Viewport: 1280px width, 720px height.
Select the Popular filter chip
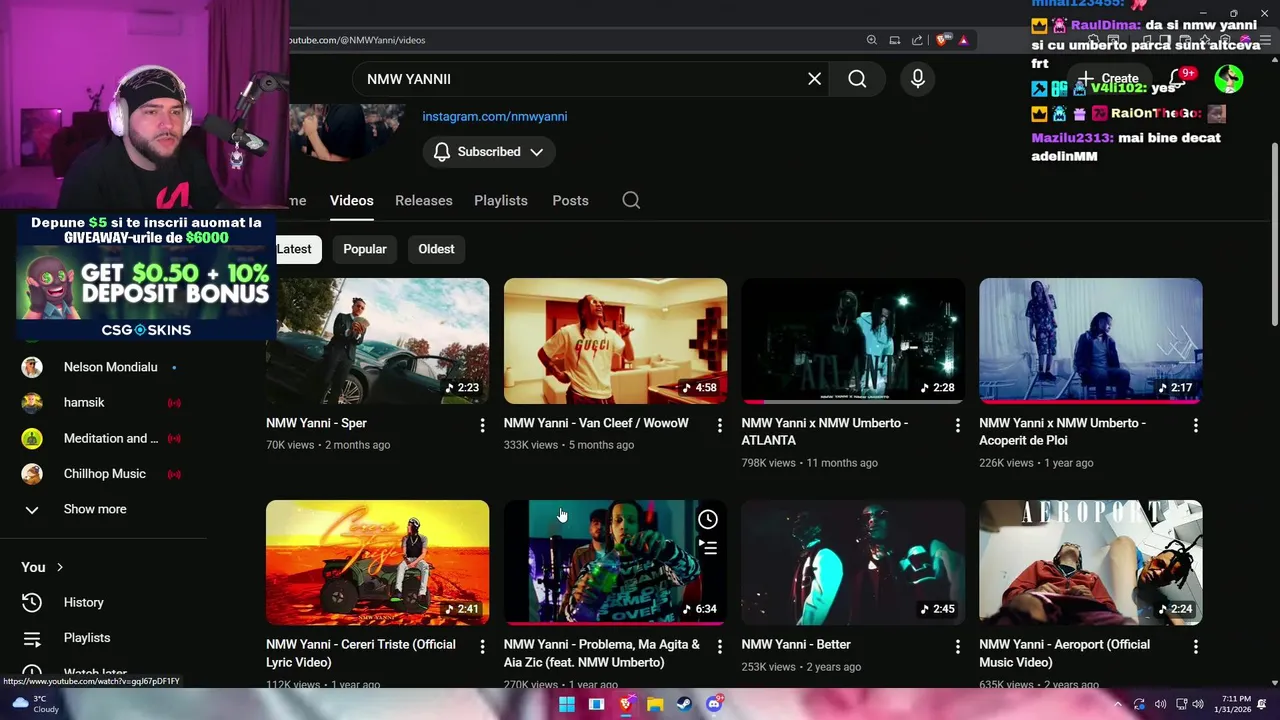(365, 249)
